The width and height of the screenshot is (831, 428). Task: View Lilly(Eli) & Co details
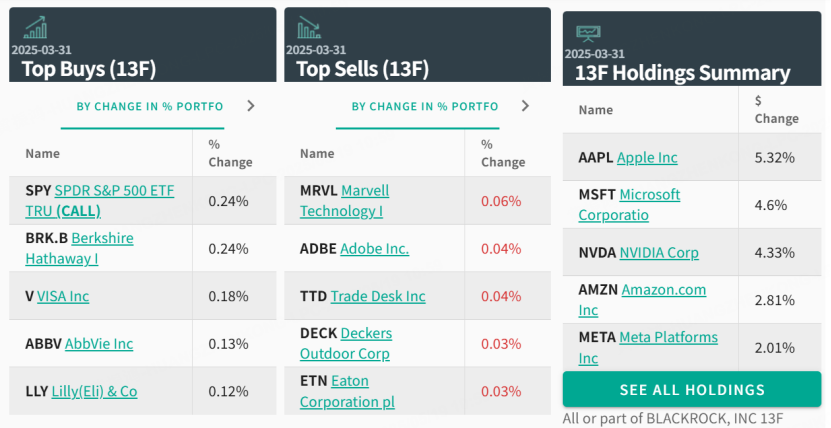point(94,392)
